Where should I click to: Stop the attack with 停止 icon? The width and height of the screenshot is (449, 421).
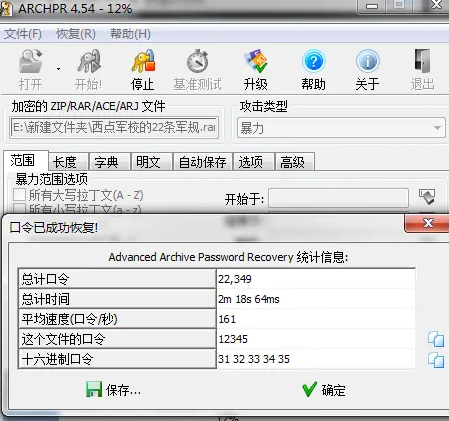[143, 62]
